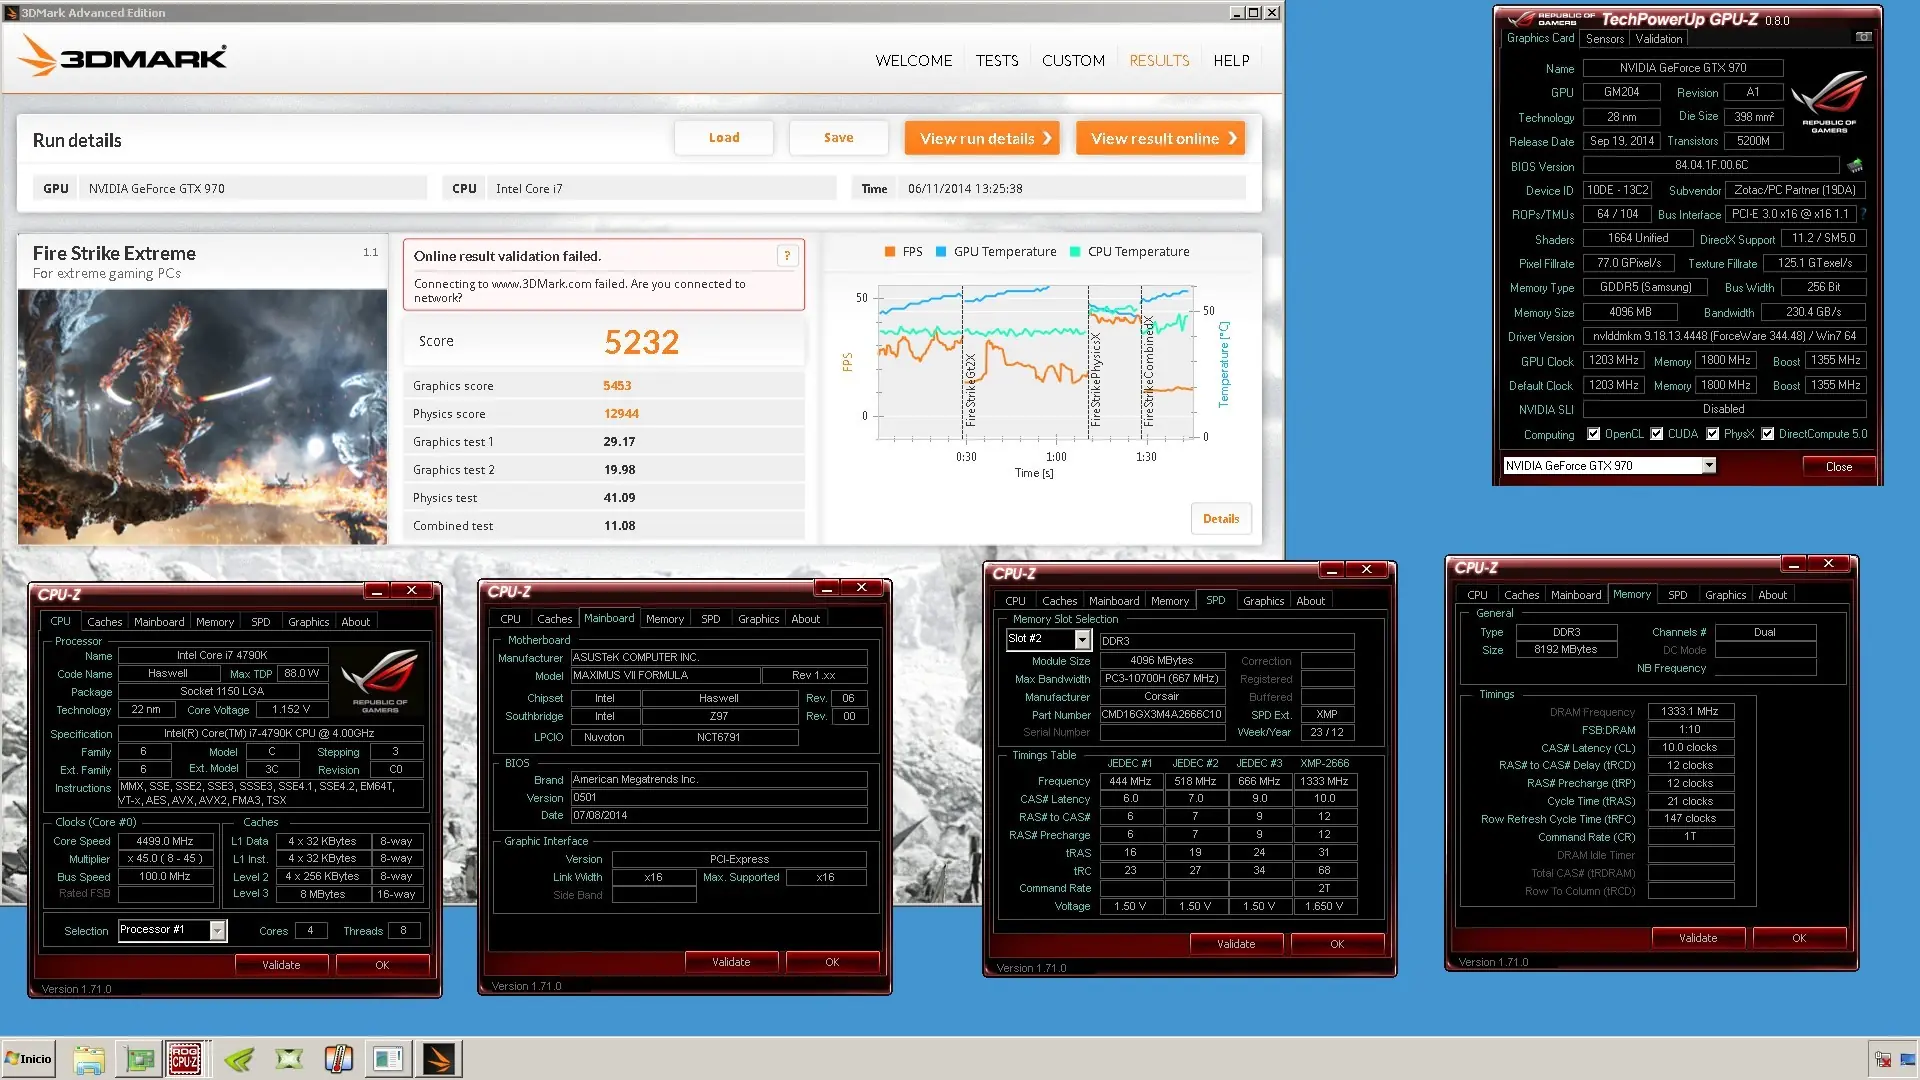
Task: Open the GPU selector dropdown in GPU-Z
Action: pos(1709,465)
